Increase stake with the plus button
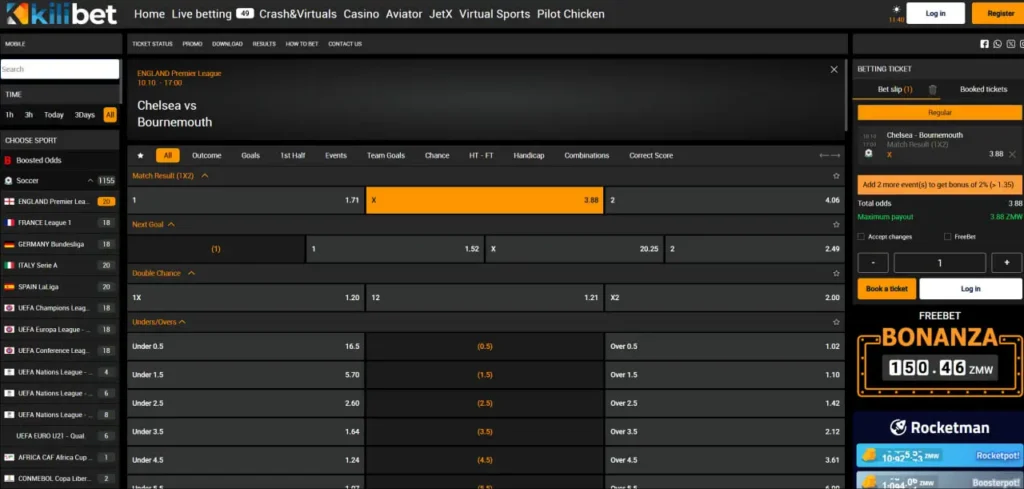 click(1006, 263)
